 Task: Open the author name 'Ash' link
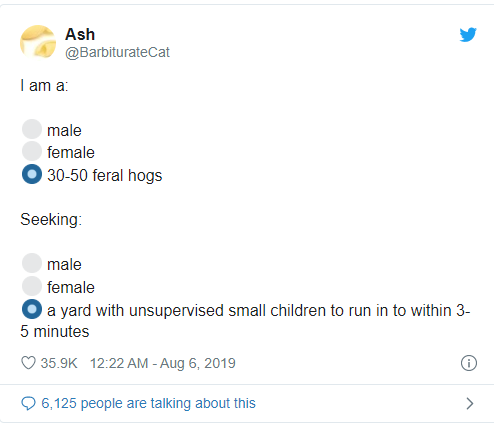coord(80,34)
